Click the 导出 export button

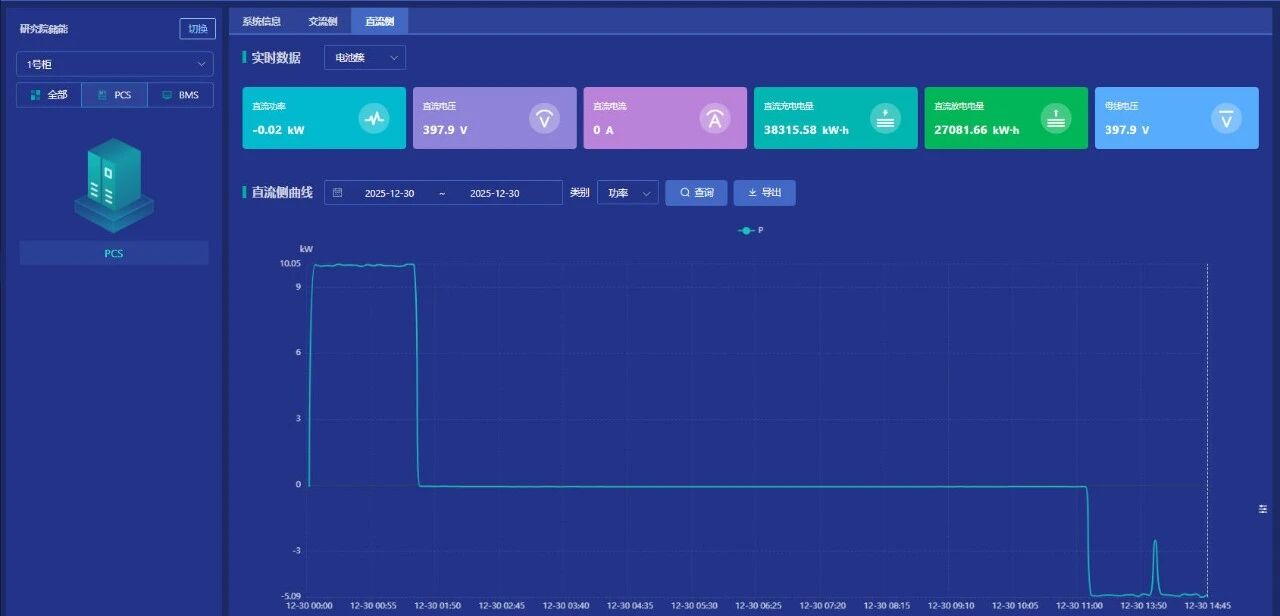pyautogui.click(x=764, y=193)
